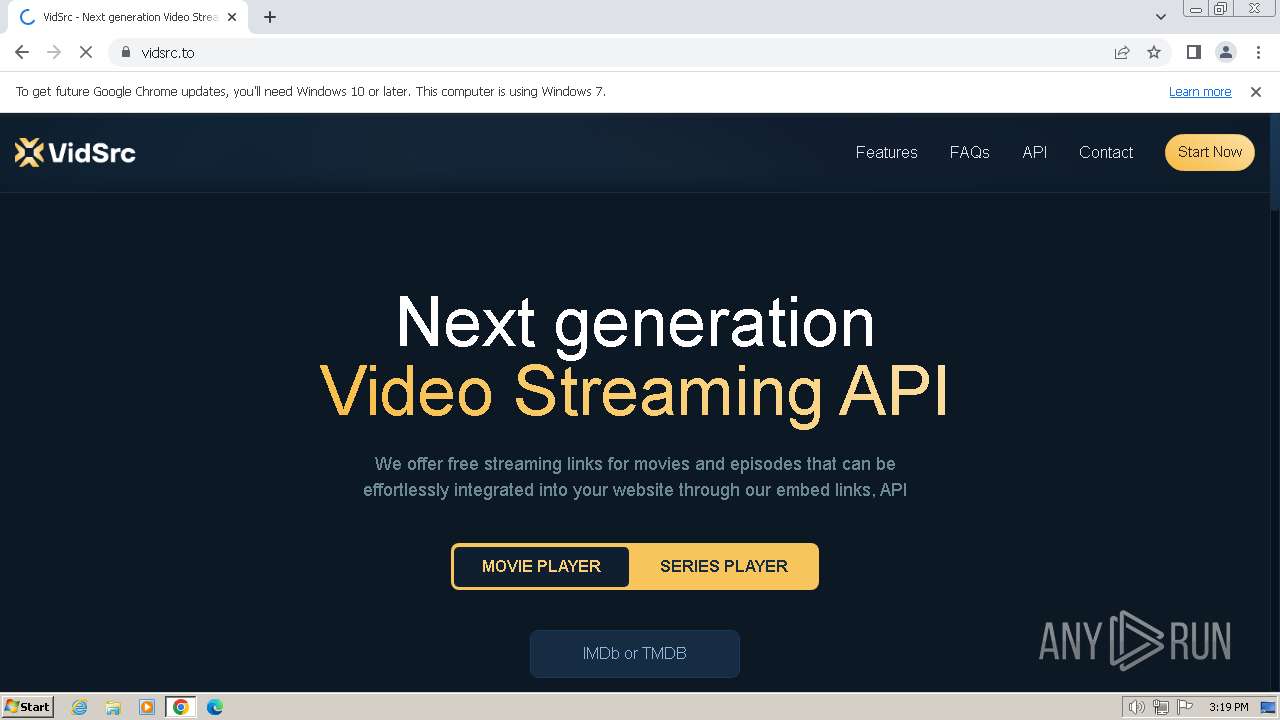The width and height of the screenshot is (1280, 720).
Task: Click the Next generation heading text
Action: point(635,322)
